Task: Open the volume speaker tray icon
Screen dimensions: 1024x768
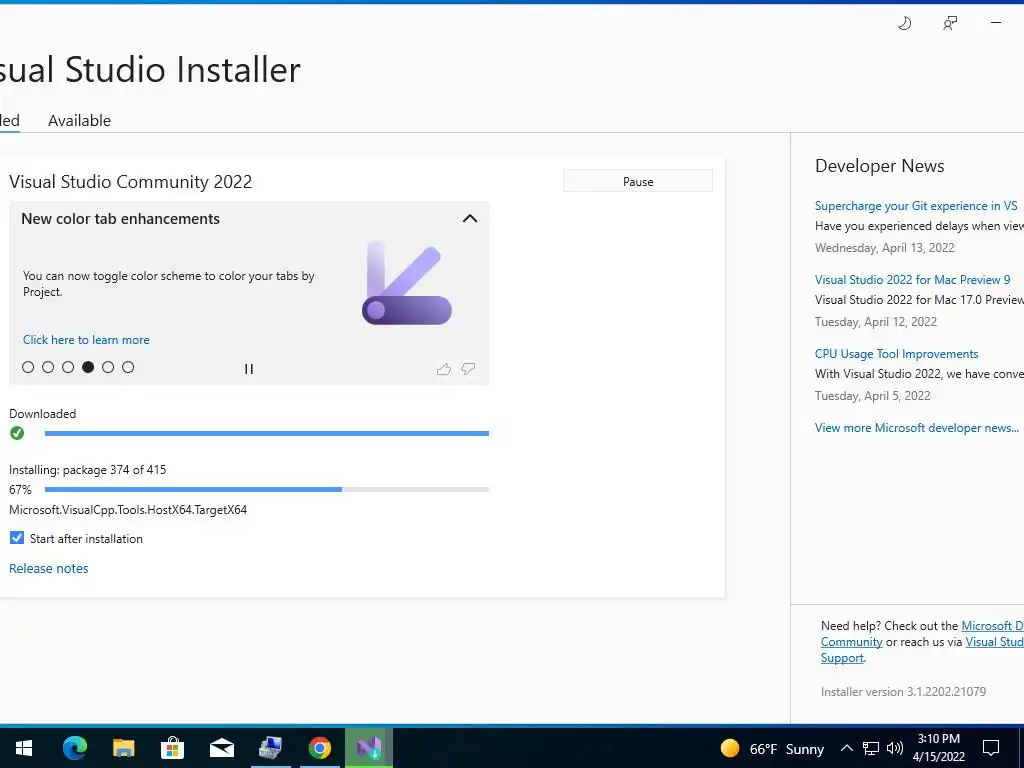Action: click(x=895, y=748)
